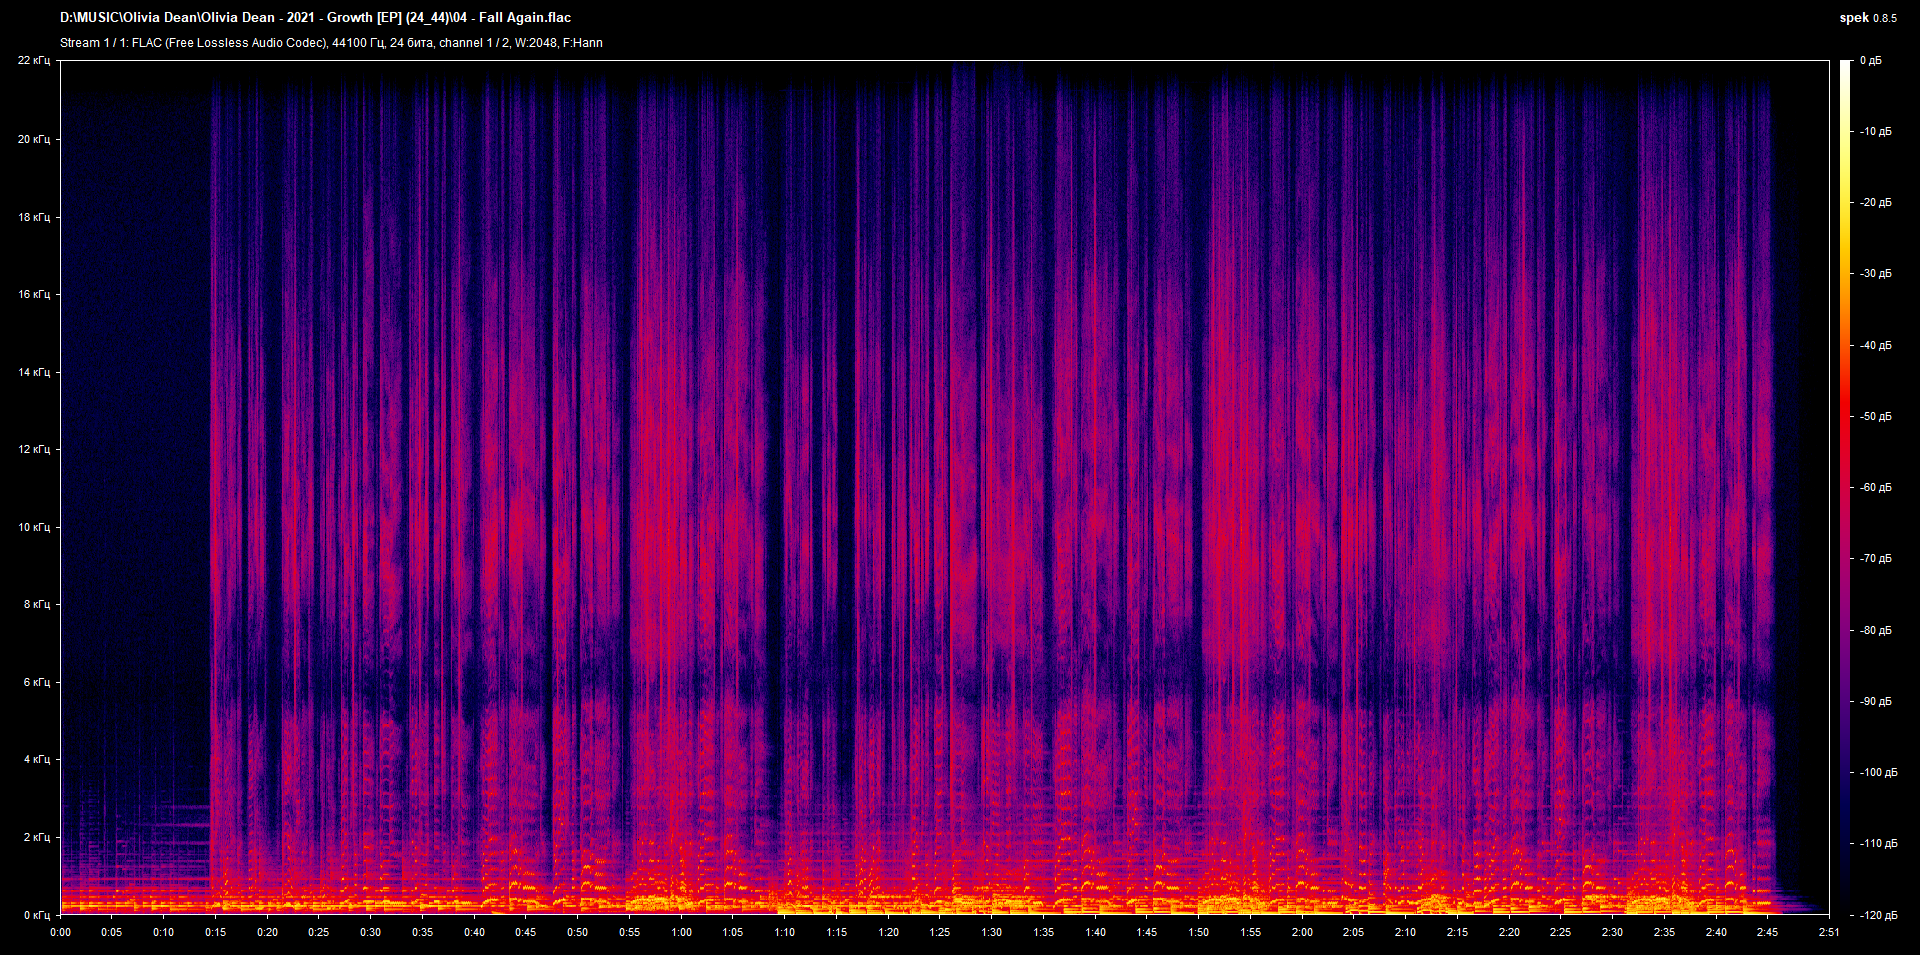Click the 1:15 time axis label
The image size is (1920, 955).
pyautogui.click(x=837, y=932)
